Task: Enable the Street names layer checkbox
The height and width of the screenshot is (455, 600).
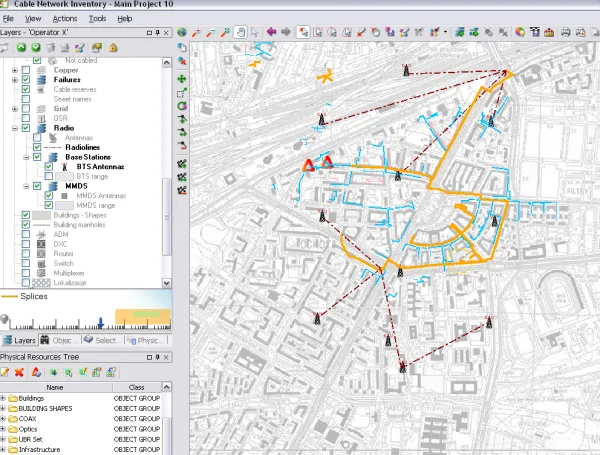Action: [x=26, y=99]
